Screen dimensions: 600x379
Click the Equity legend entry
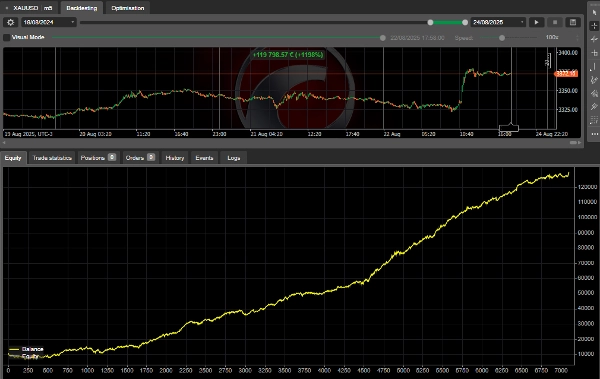[23, 356]
